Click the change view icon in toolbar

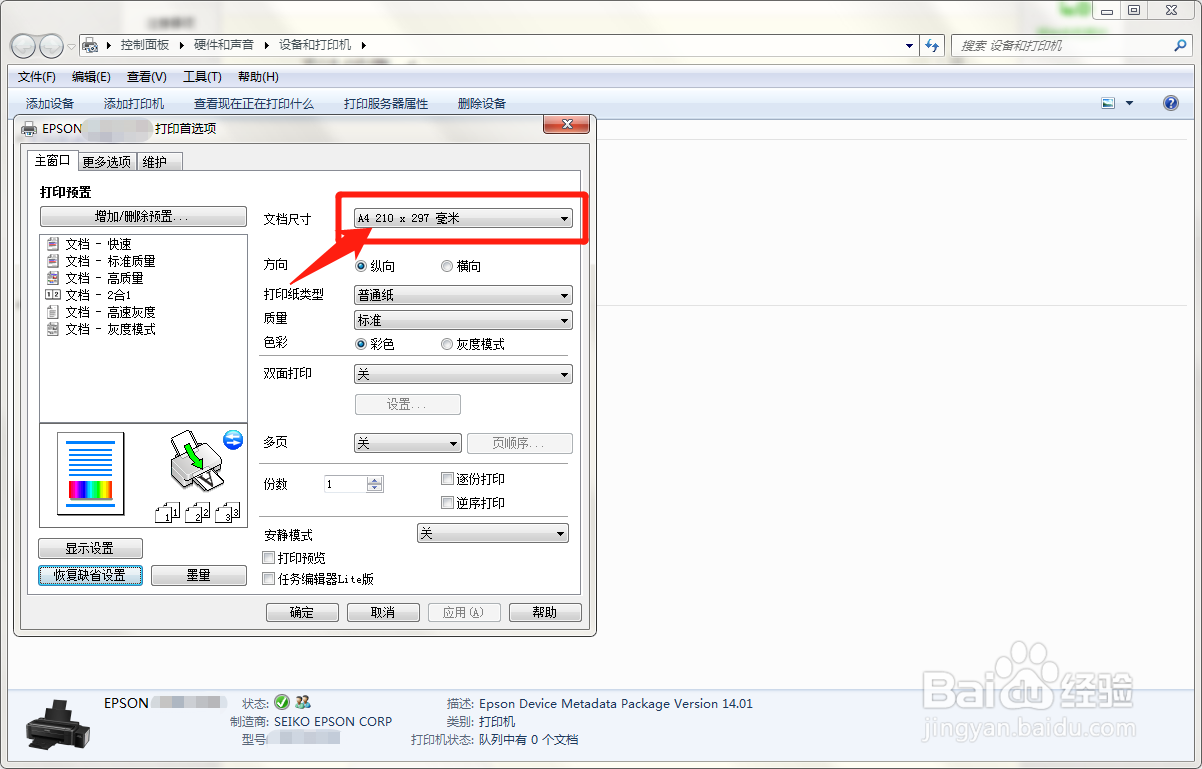1108,103
